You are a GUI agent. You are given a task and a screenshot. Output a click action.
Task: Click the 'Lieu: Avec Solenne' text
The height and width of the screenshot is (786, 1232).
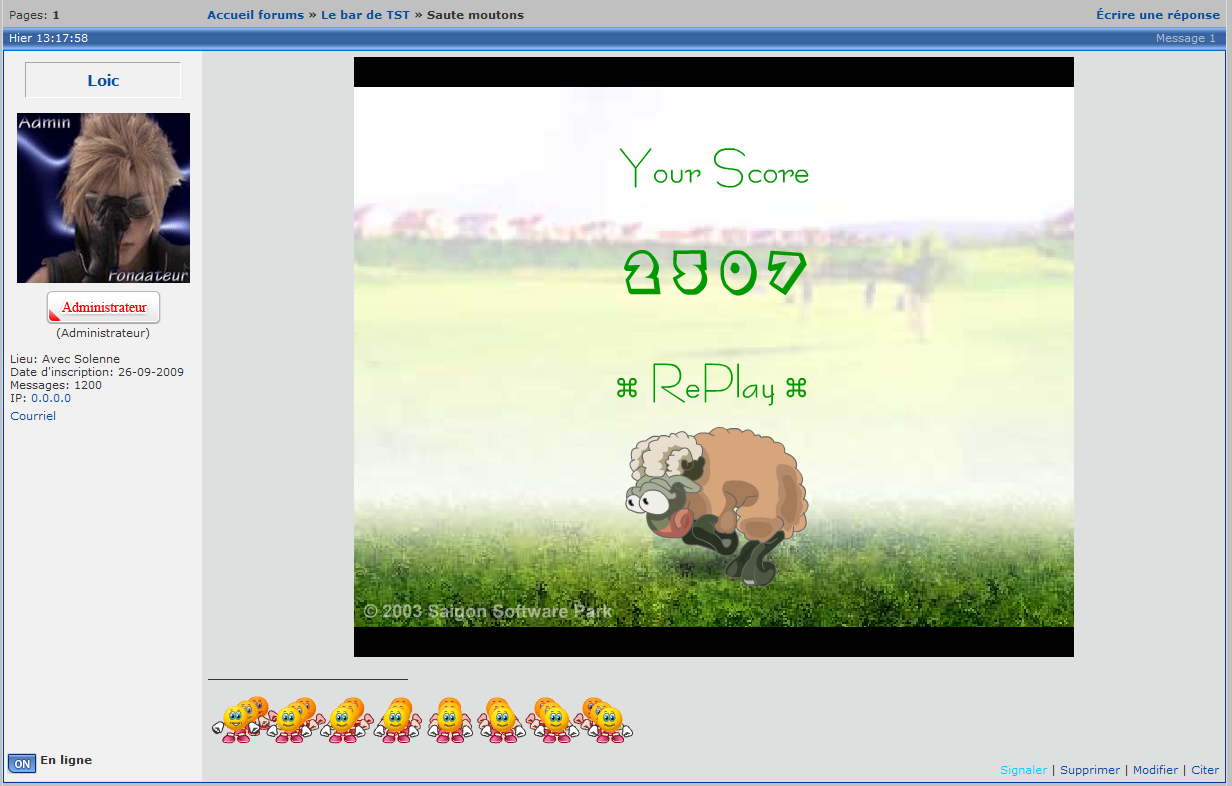point(65,359)
